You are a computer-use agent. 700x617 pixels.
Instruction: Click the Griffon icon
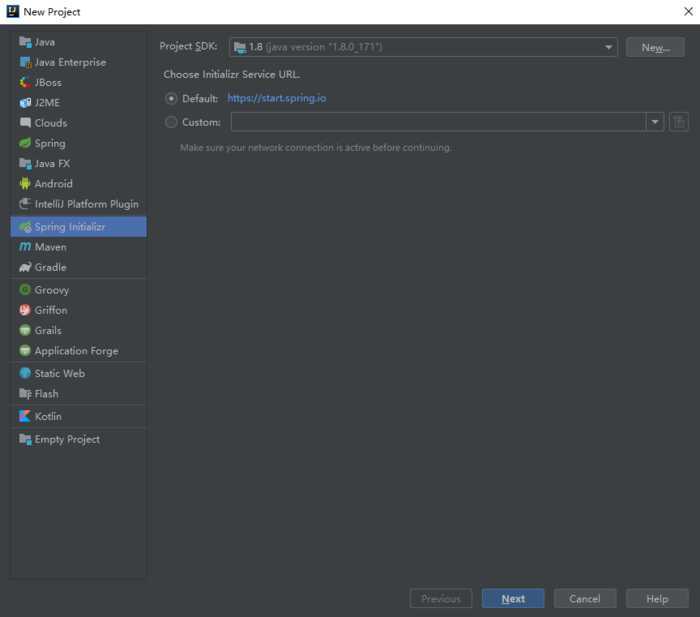click(25, 310)
